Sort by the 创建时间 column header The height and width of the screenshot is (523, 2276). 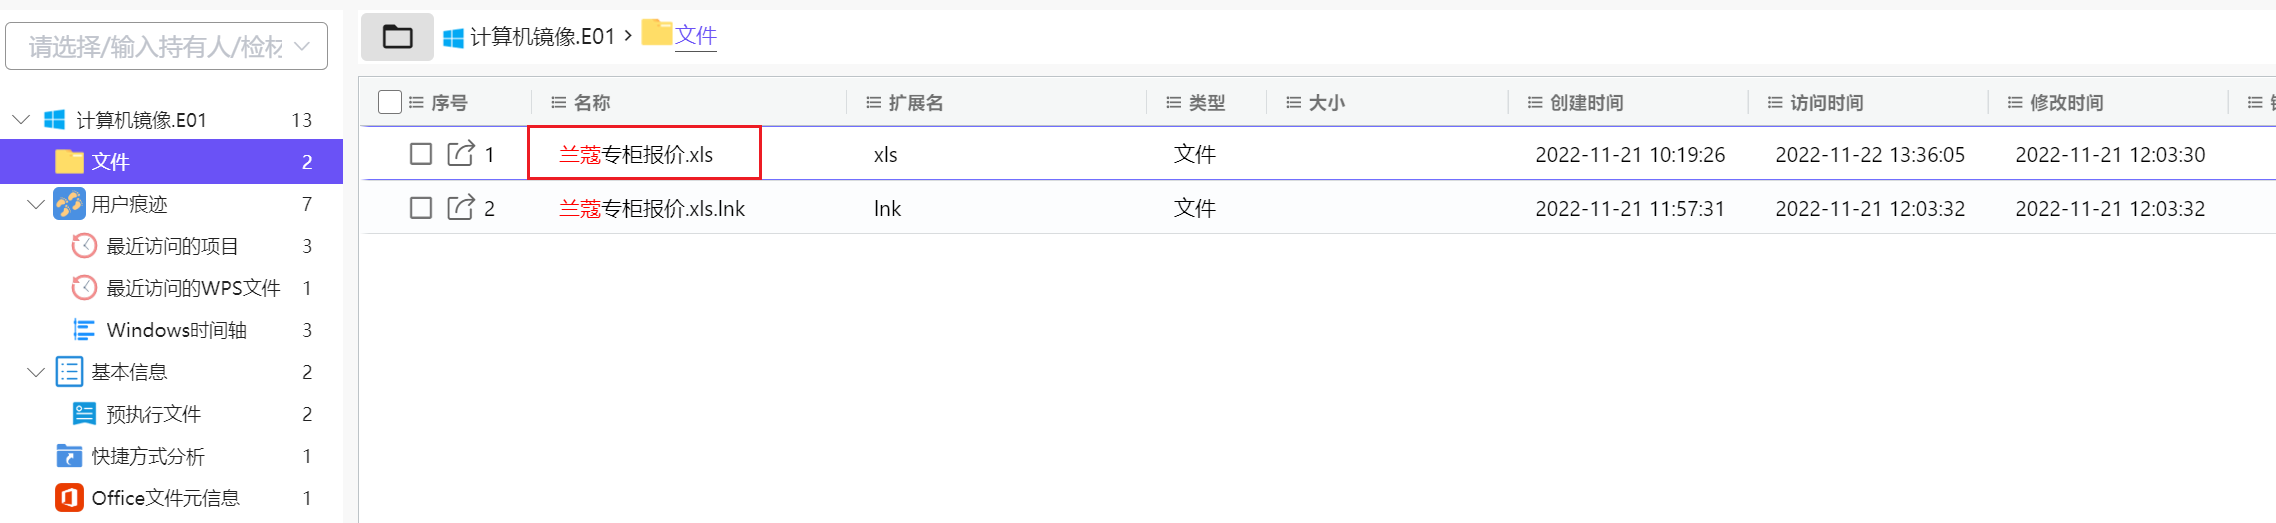coord(1586,103)
